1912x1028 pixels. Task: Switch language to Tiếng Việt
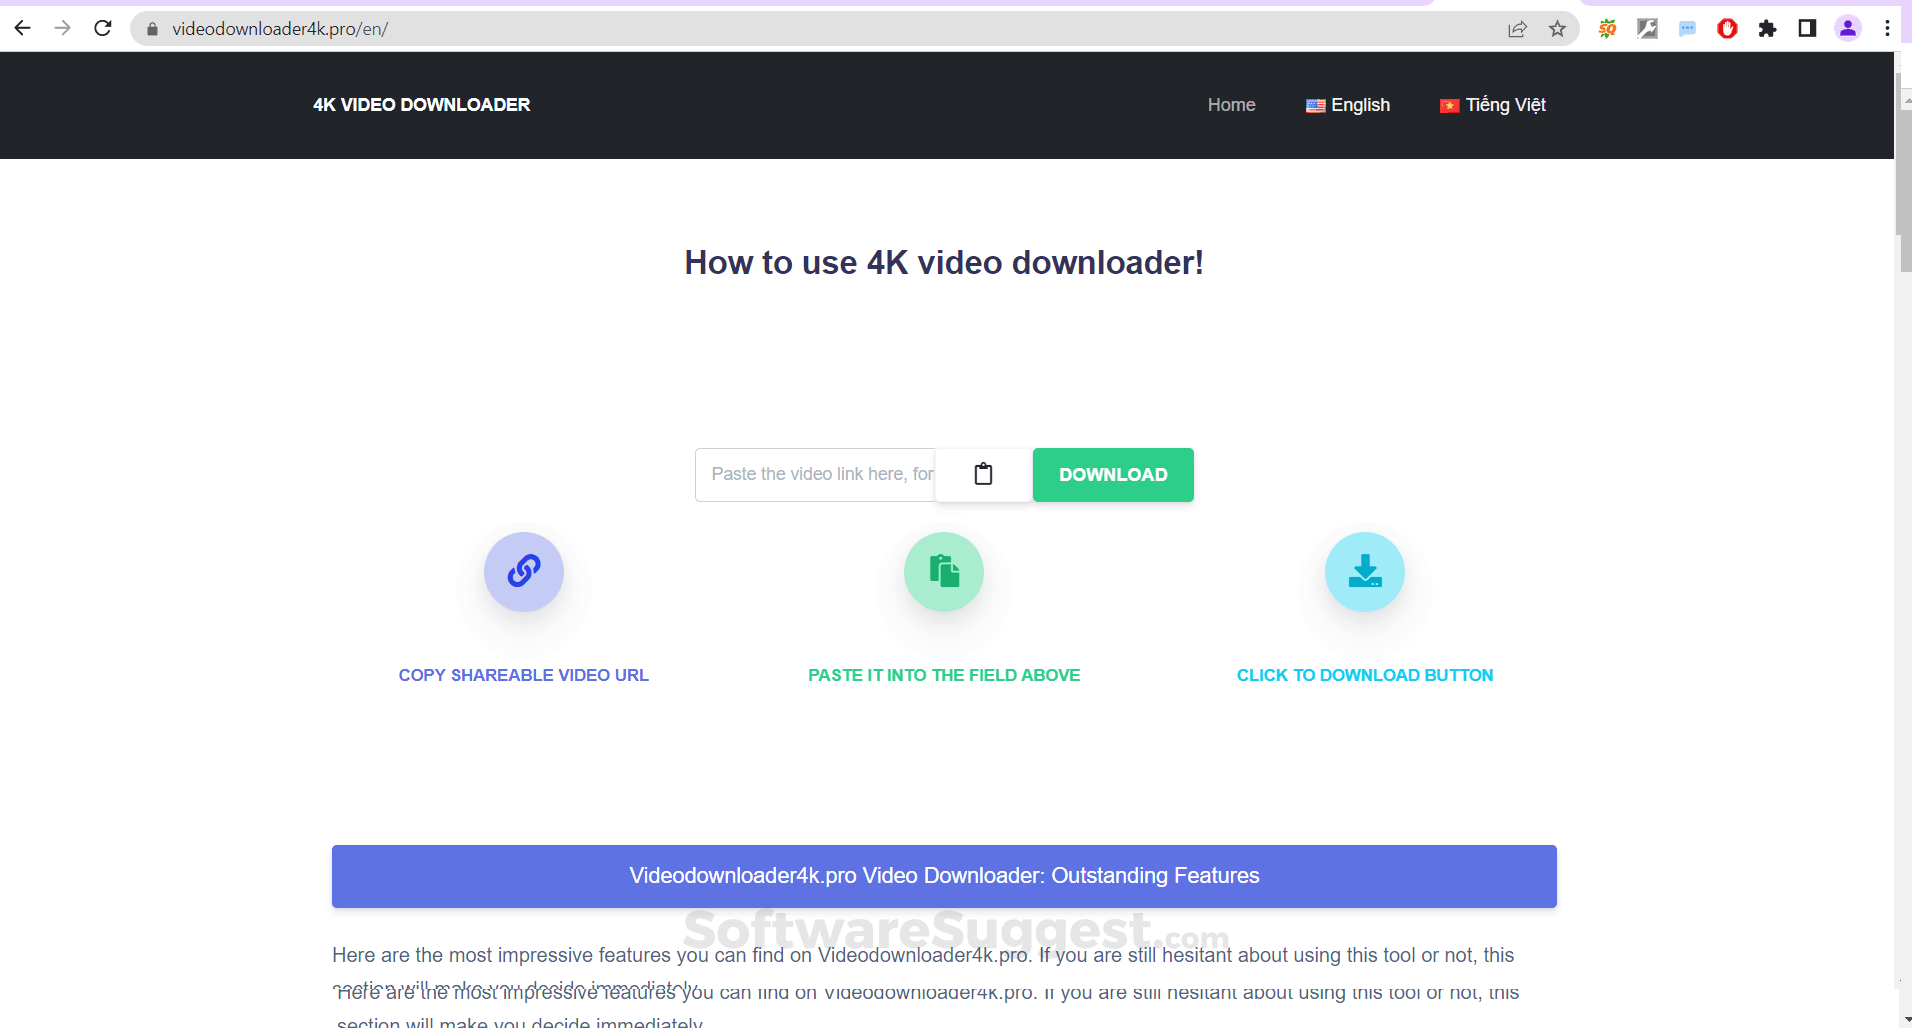click(1492, 104)
